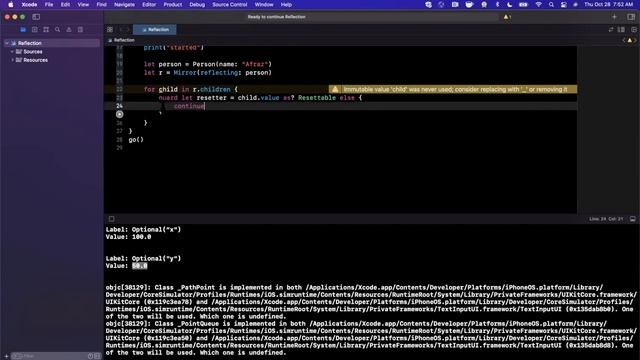640x360 pixels.
Task: Click the plus Library button
Action: [x=614, y=17]
